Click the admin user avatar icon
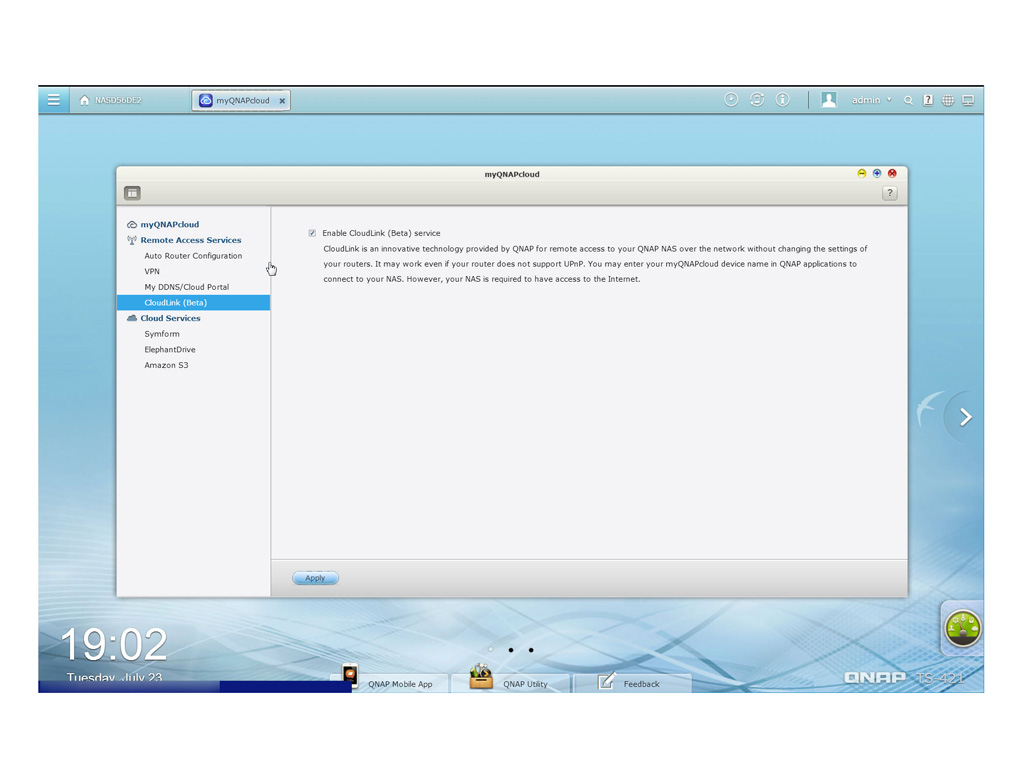The width and height of the screenshot is (1024, 768). 829,99
